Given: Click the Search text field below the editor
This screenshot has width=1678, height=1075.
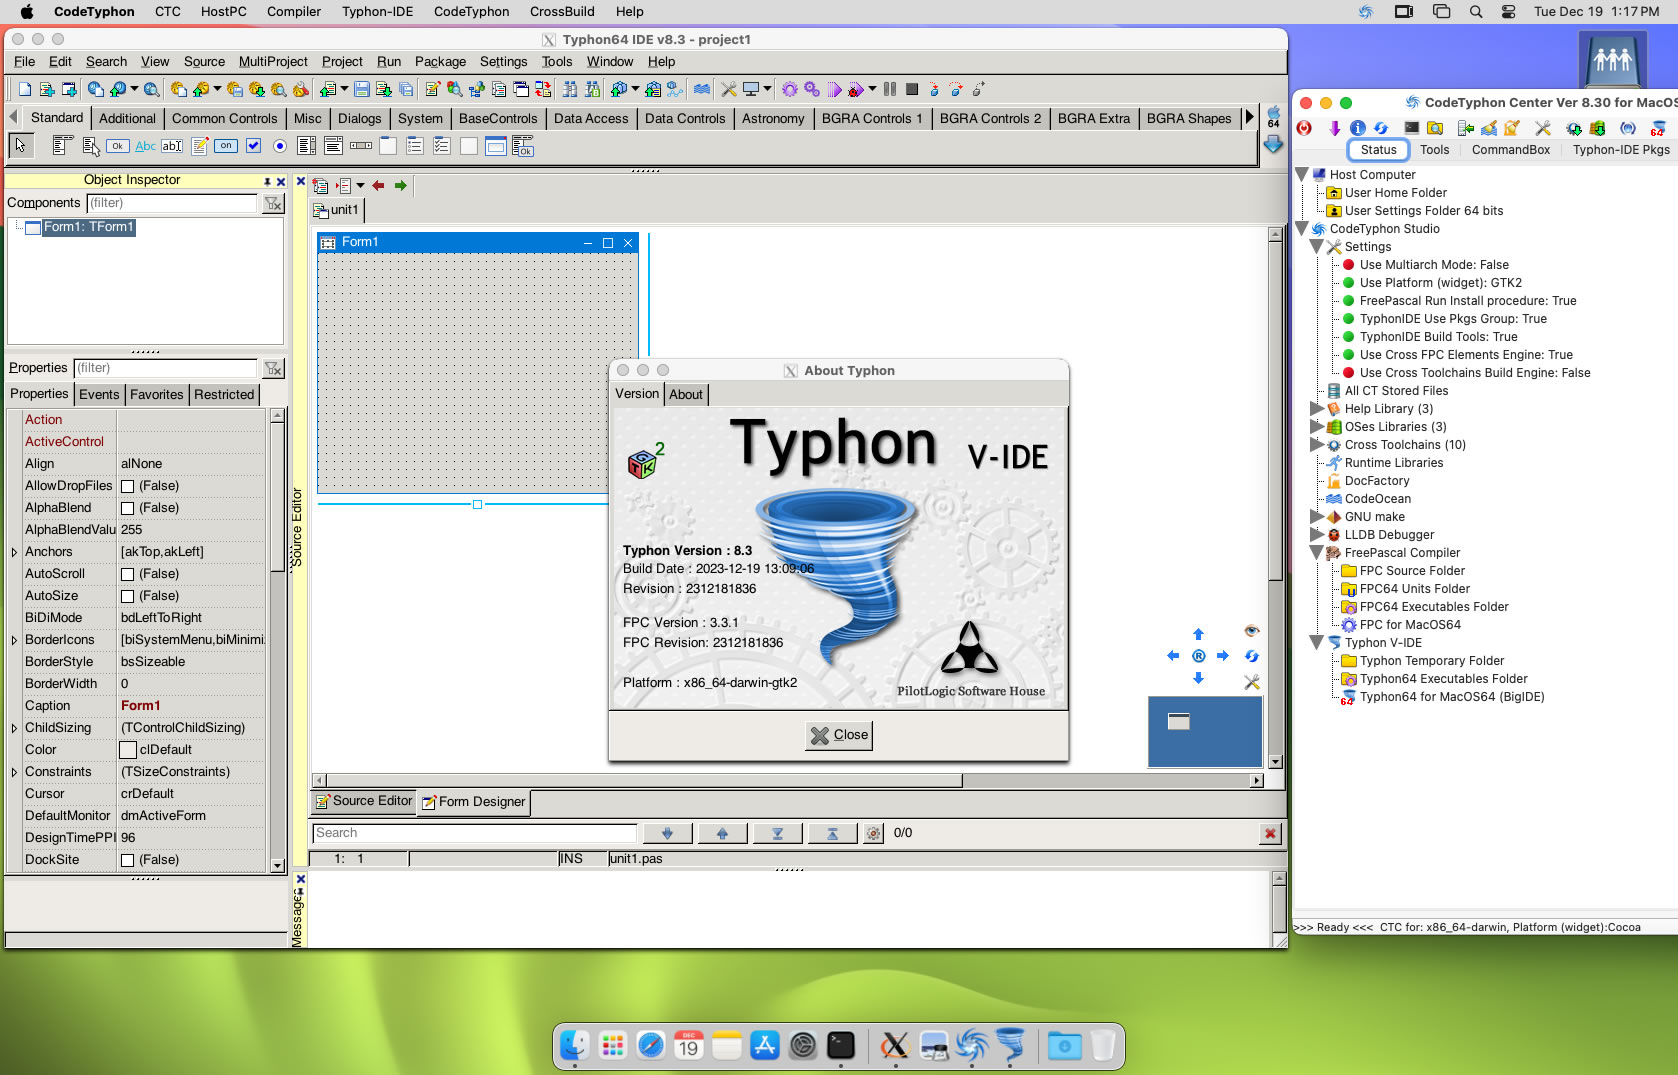Looking at the screenshot, I should pyautogui.click(x=475, y=833).
